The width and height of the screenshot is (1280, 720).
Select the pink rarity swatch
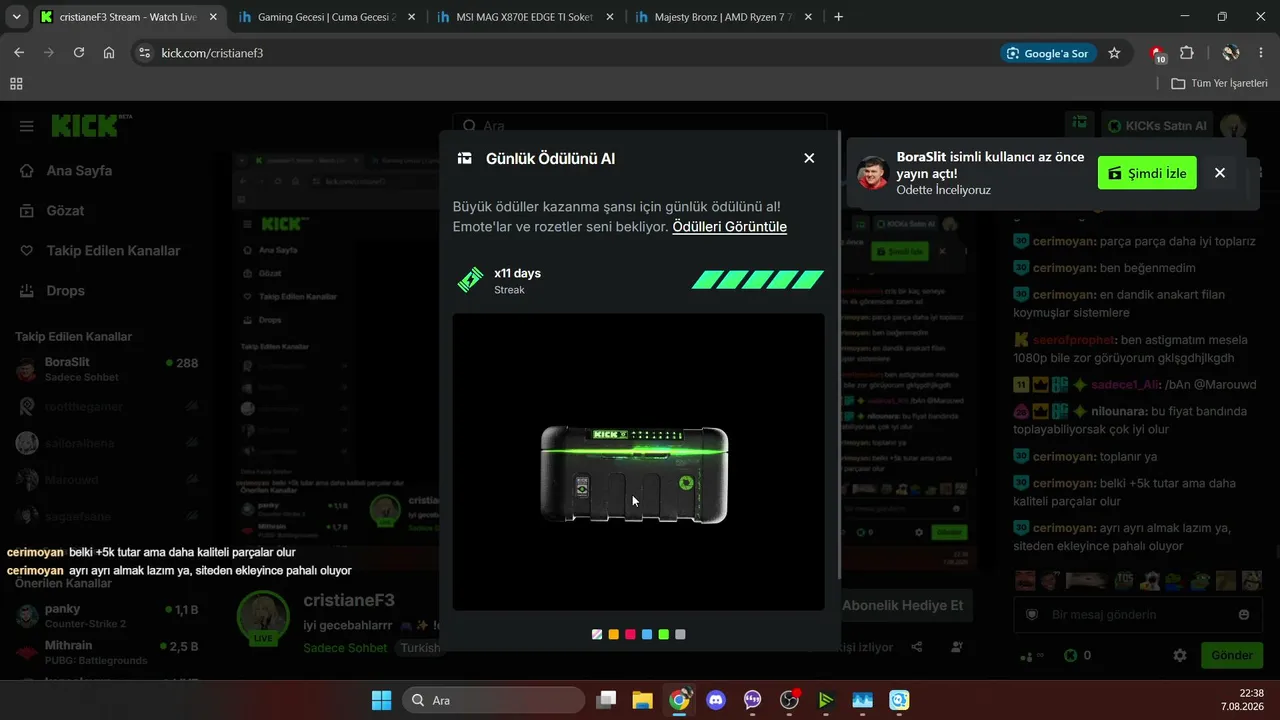[630, 634]
